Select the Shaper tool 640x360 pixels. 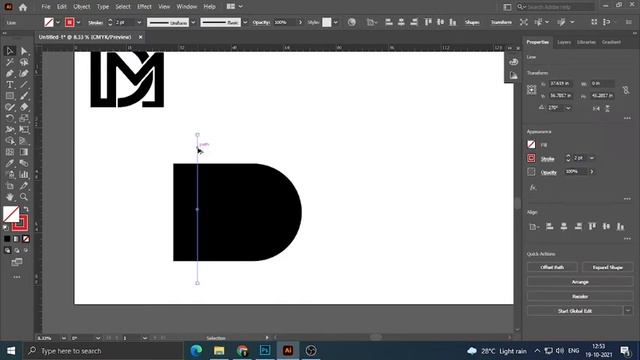pyautogui.click(x=10, y=107)
